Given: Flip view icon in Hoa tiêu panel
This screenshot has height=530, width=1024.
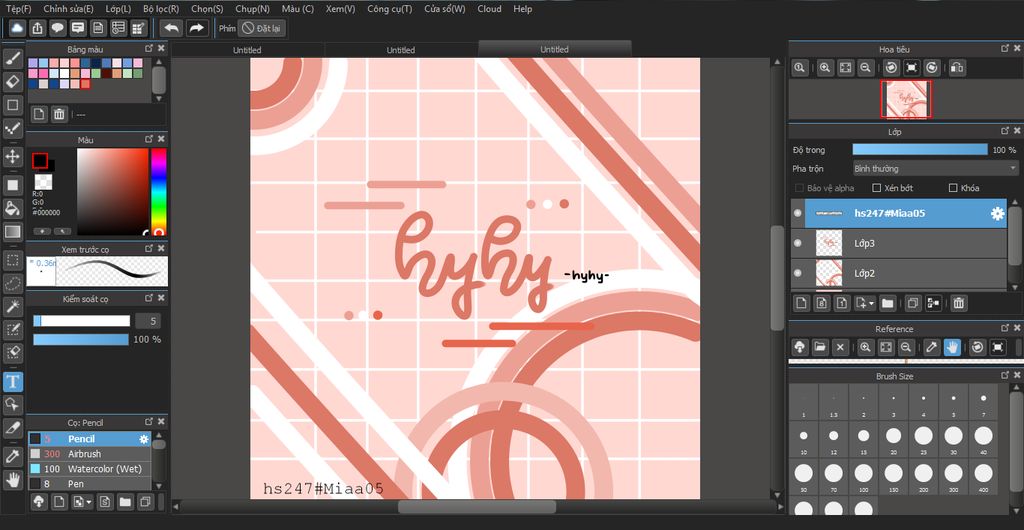Looking at the screenshot, I should click(x=957, y=67).
